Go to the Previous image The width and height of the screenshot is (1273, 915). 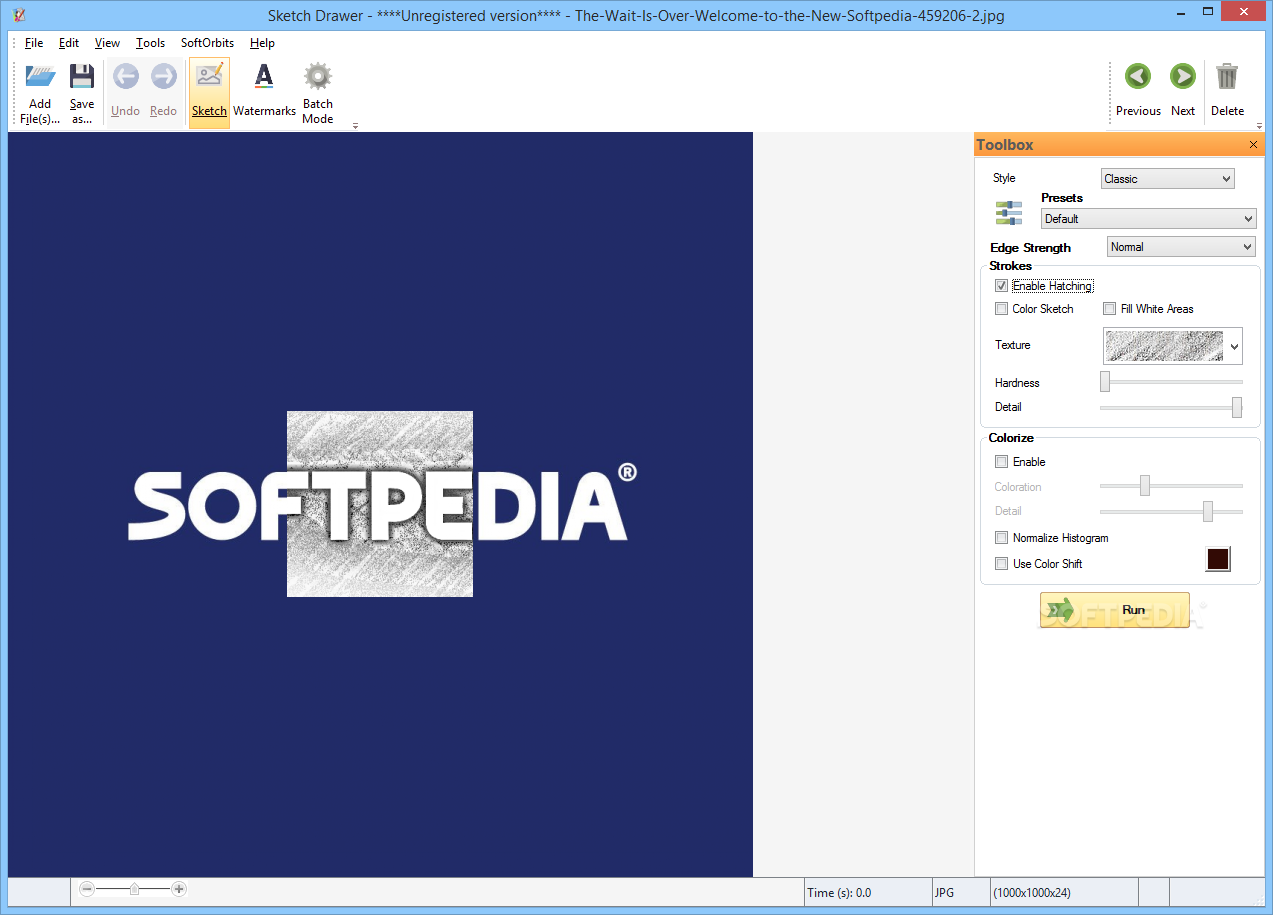coord(1138,78)
